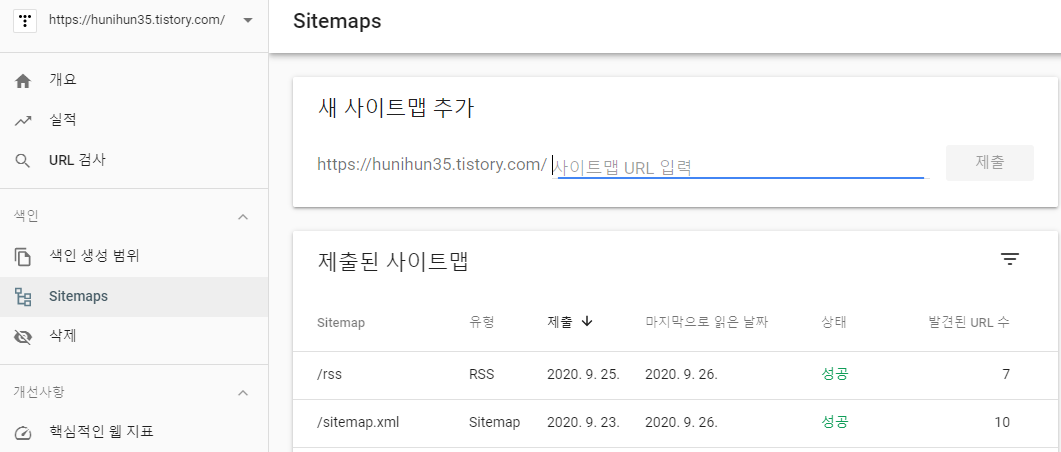The image size is (1061, 452).
Task: Collapse the 색인 section chevron
Action: tap(244, 217)
